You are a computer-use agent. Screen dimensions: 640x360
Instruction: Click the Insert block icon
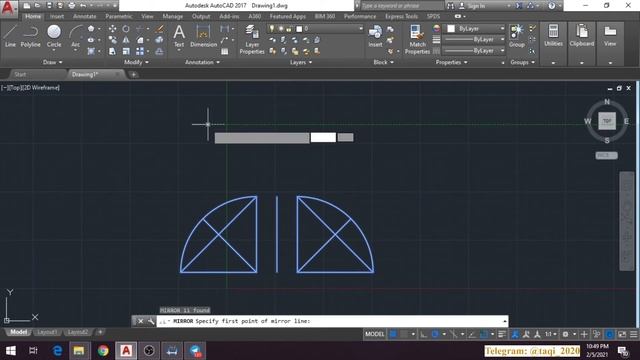375,36
